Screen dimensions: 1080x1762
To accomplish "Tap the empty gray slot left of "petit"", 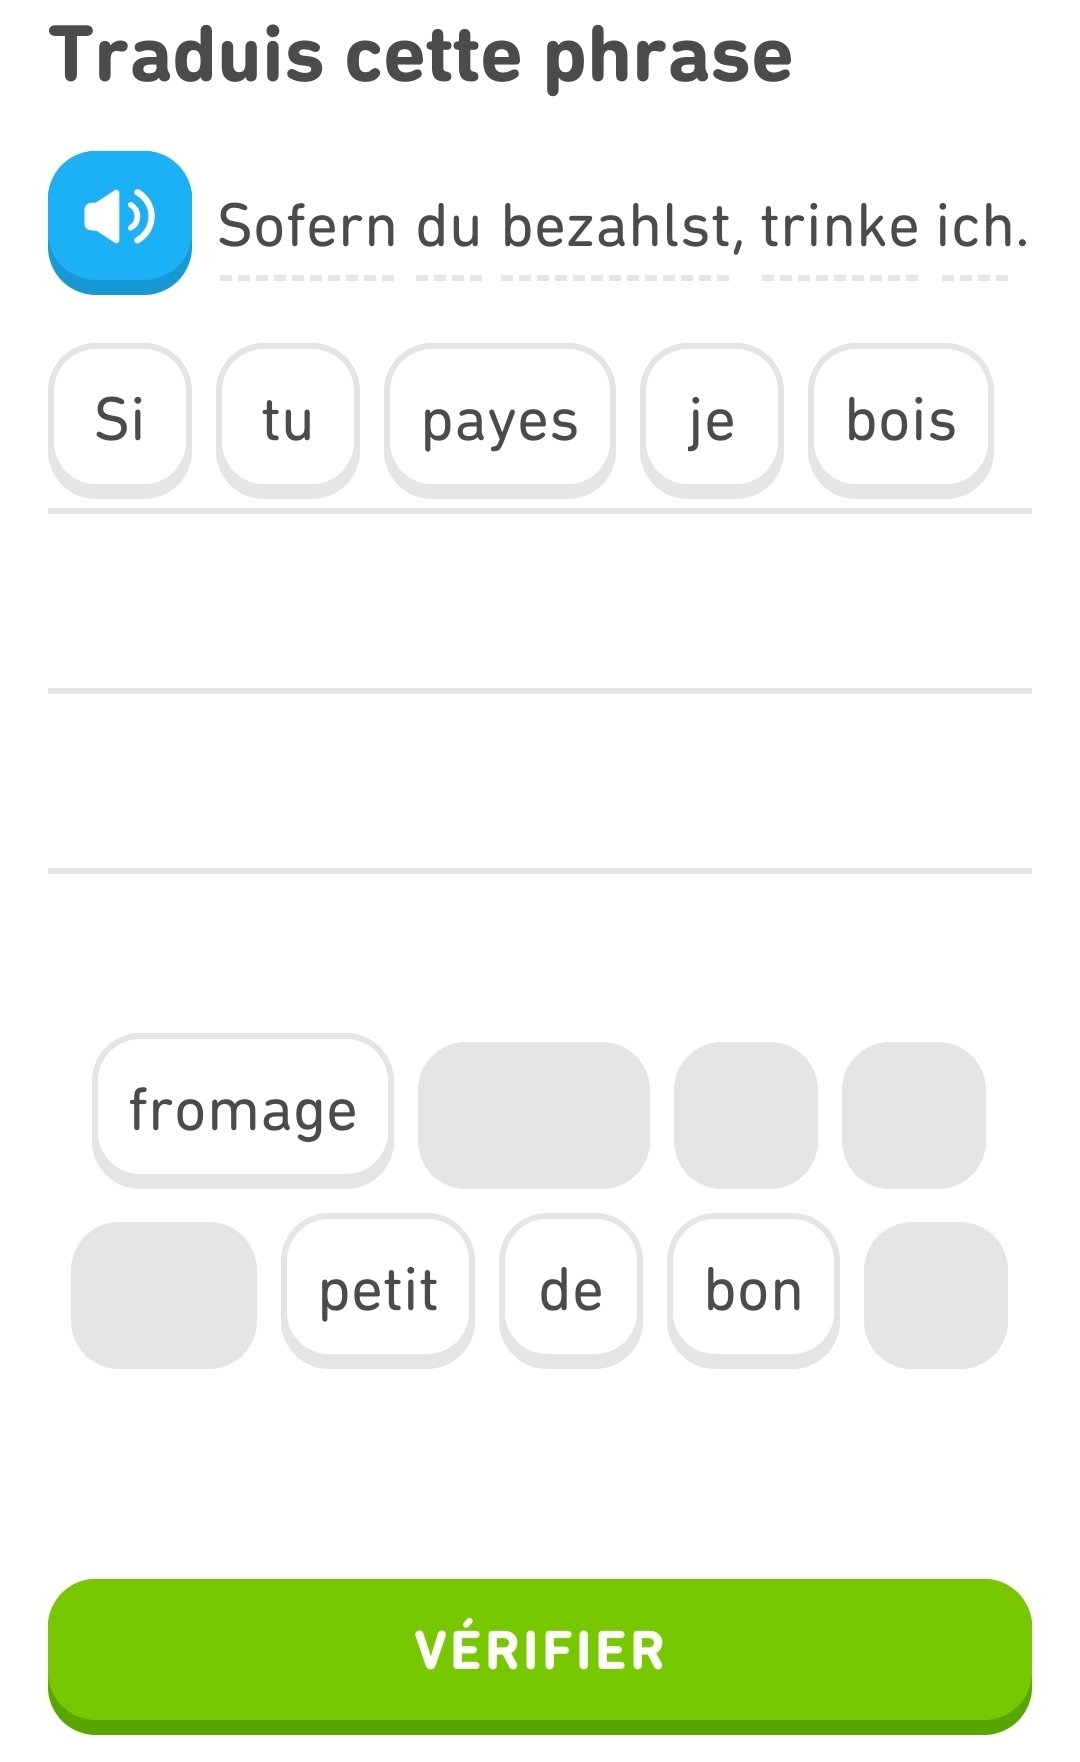I will pos(164,1295).
